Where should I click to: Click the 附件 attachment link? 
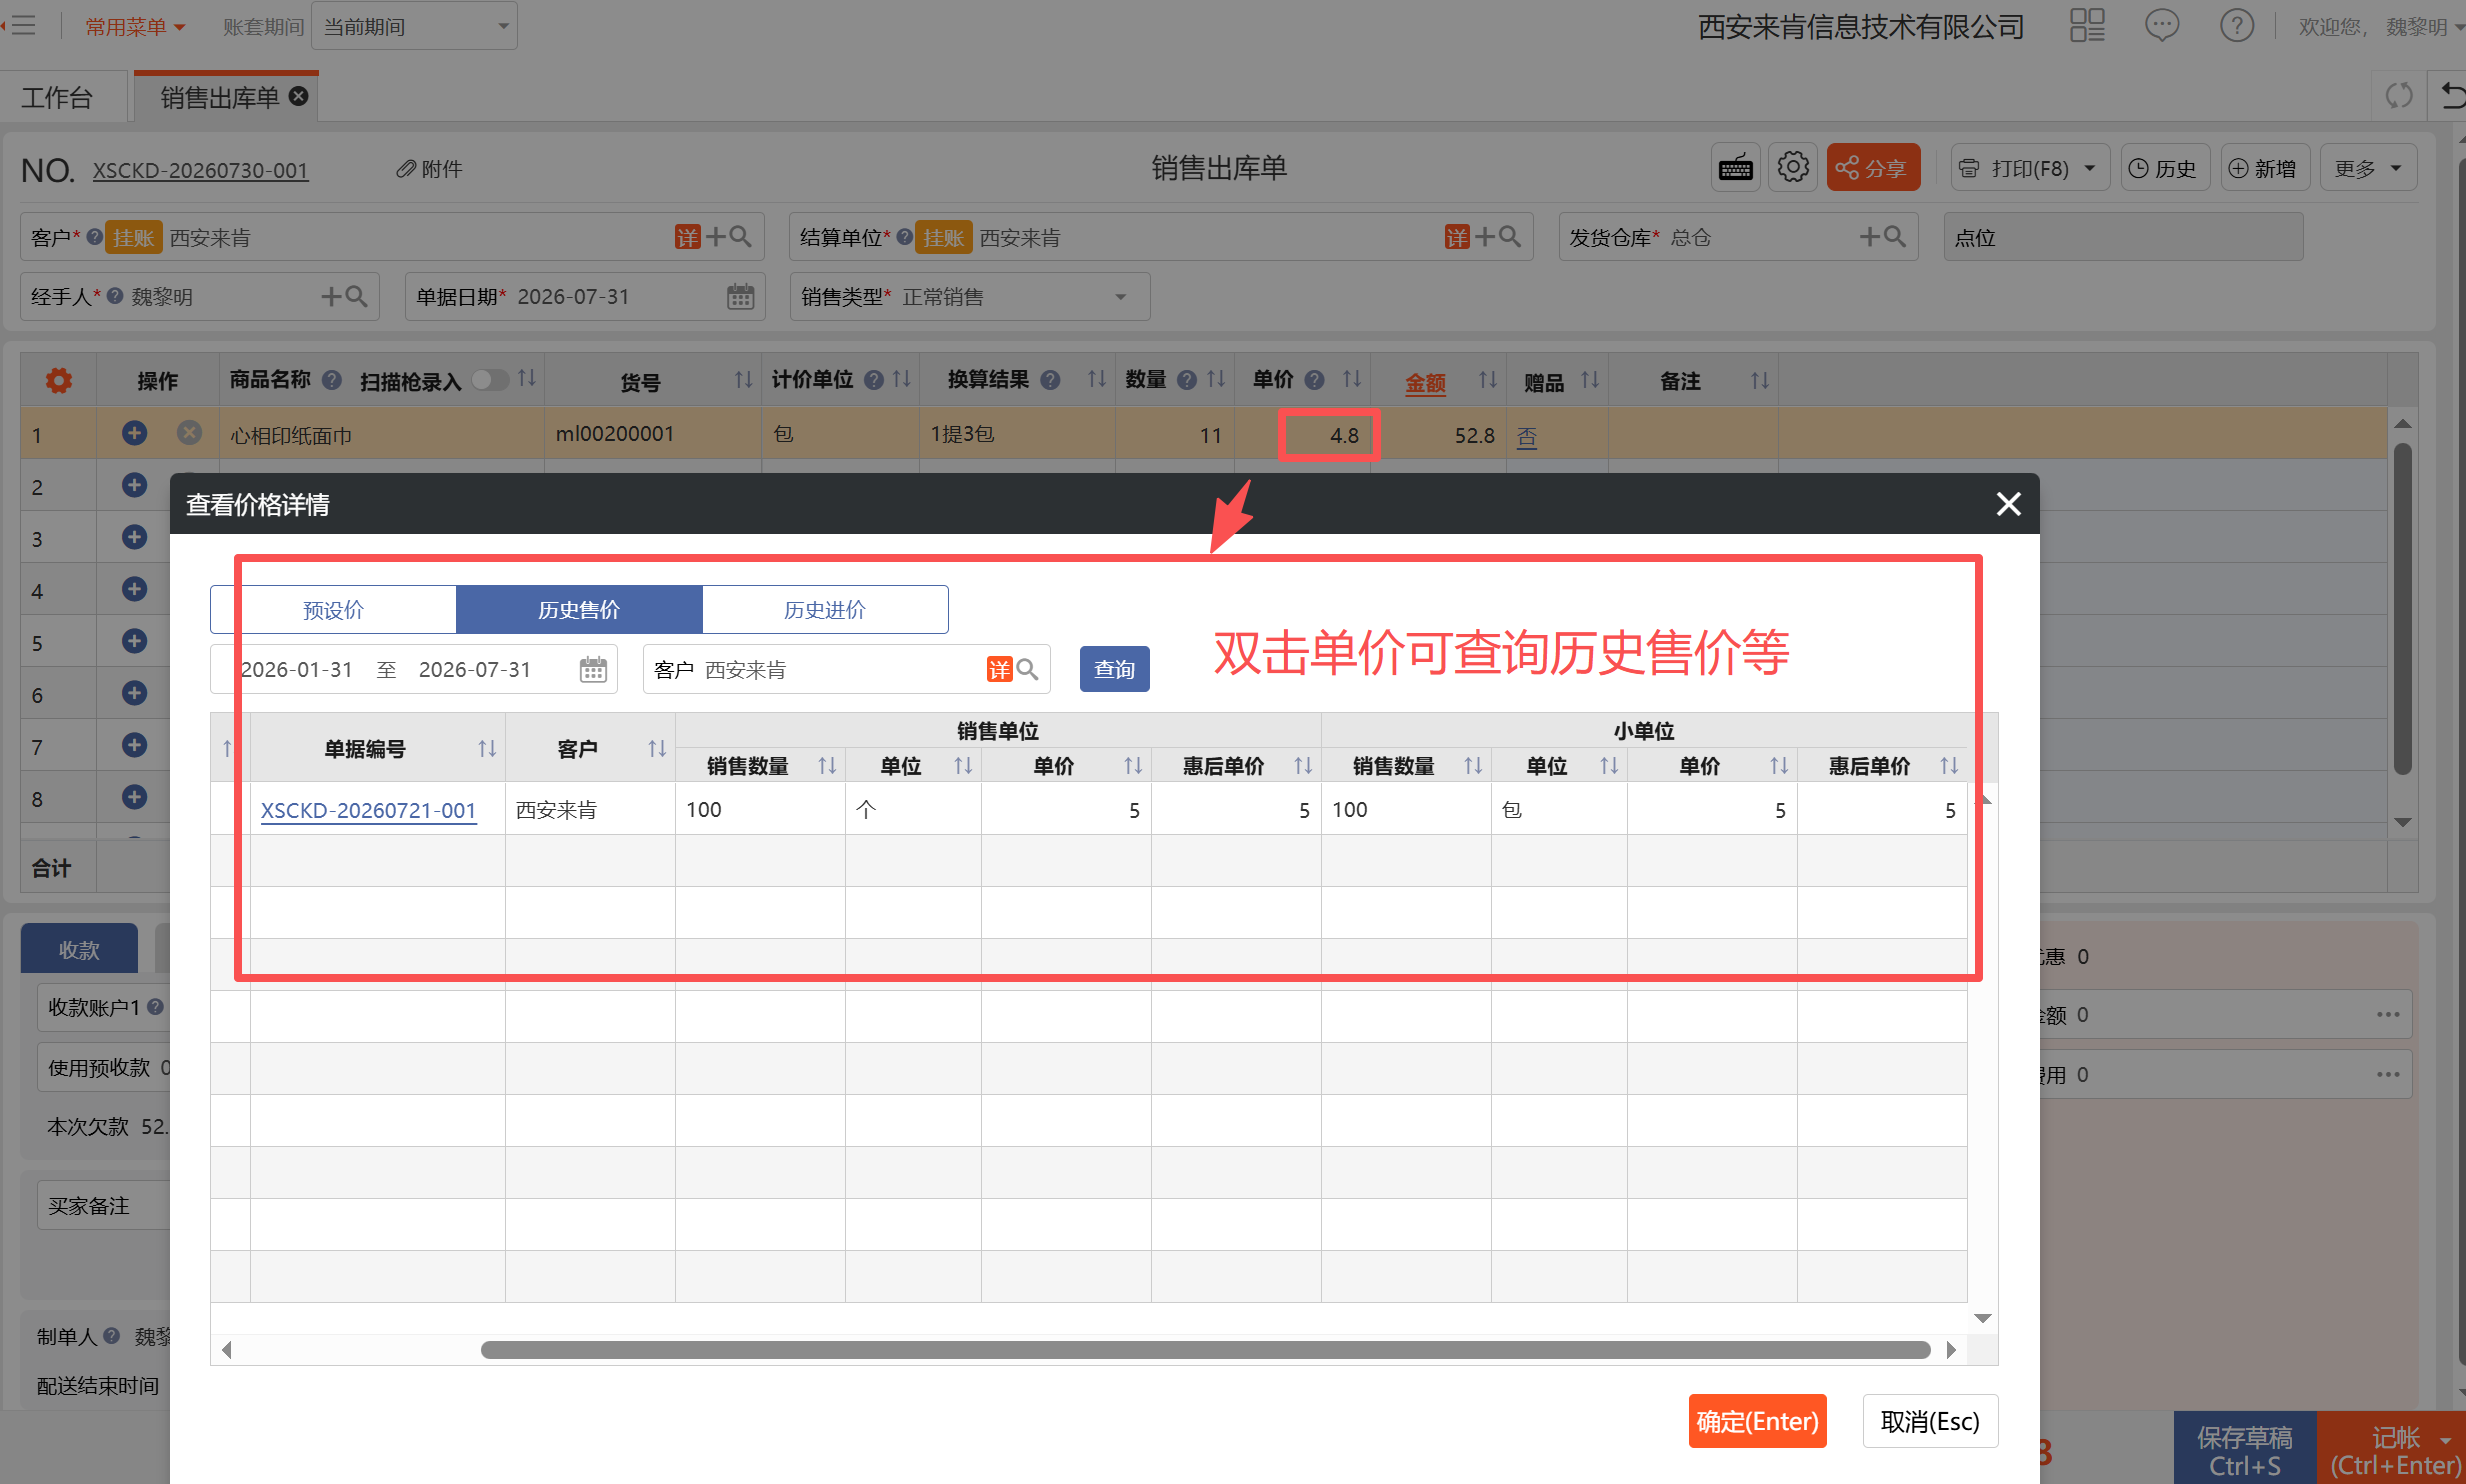(x=430, y=169)
